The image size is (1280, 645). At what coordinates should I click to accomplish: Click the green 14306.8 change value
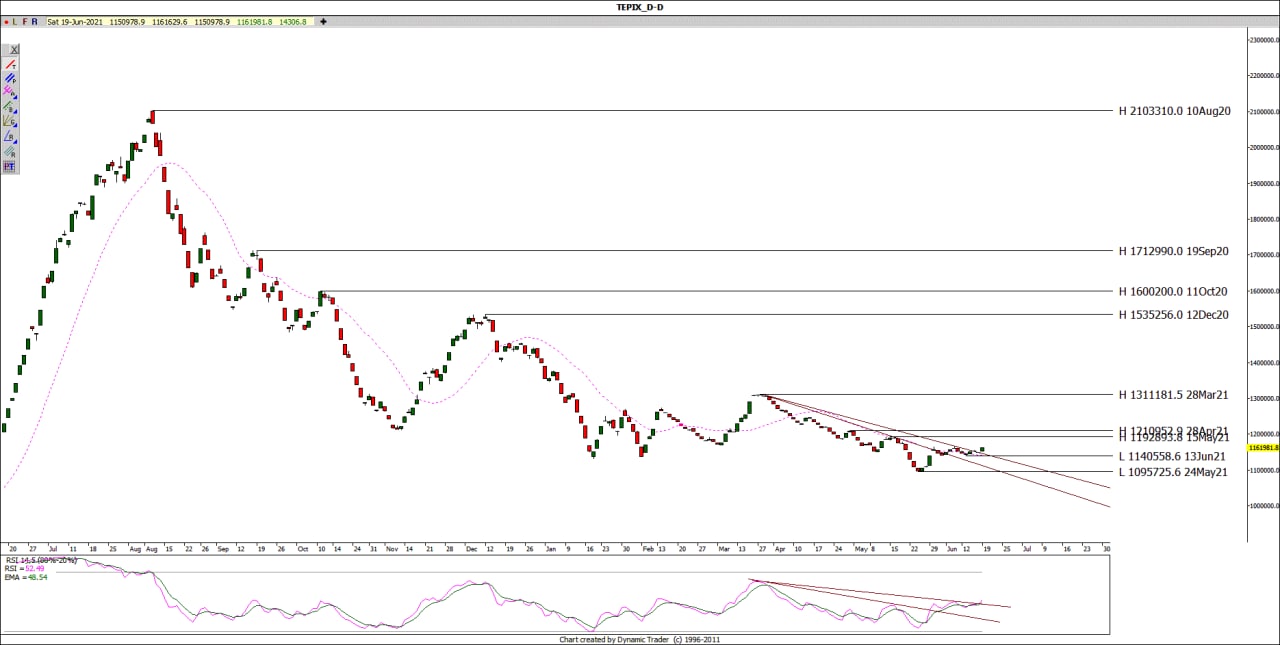tap(293, 21)
